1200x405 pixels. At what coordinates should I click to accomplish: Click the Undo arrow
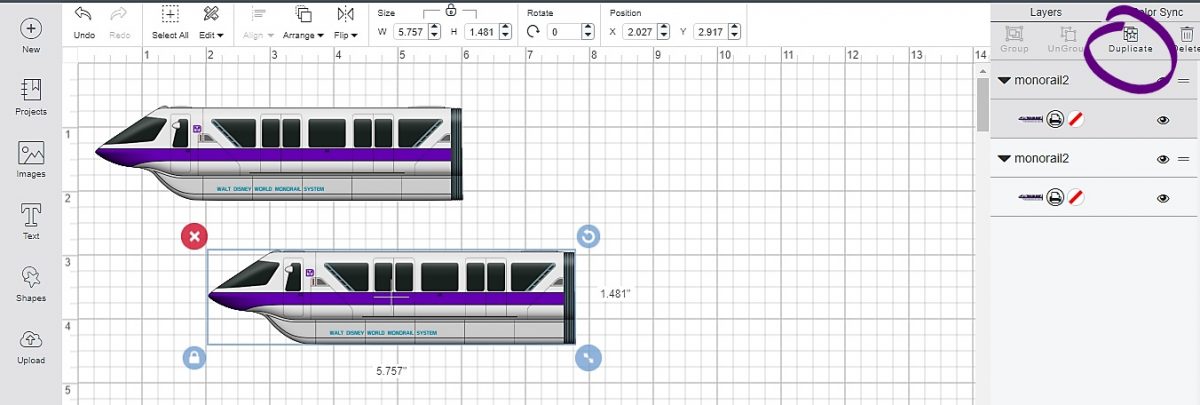[x=83, y=14]
